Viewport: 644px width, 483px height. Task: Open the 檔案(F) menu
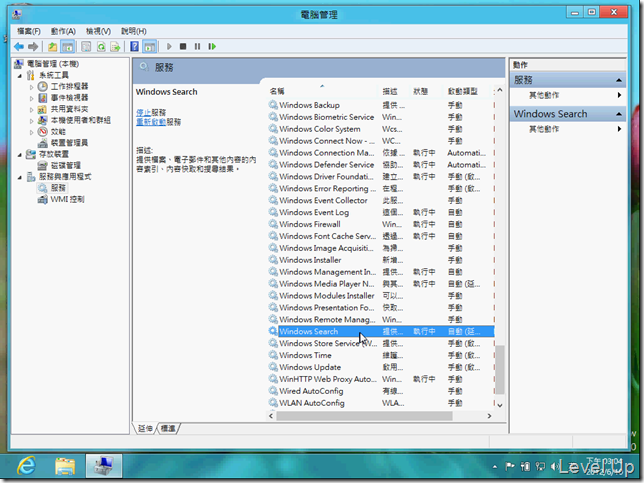click(x=29, y=31)
